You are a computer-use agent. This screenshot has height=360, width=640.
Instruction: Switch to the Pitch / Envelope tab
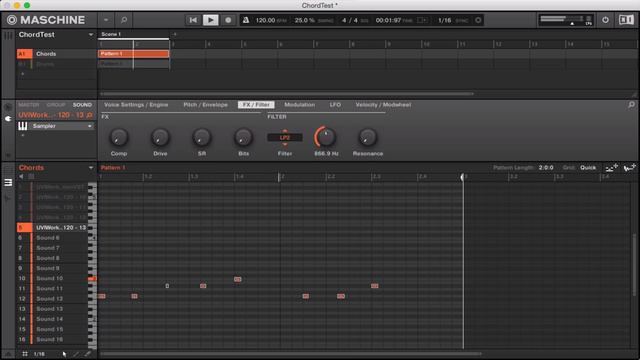[x=205, y=105]
